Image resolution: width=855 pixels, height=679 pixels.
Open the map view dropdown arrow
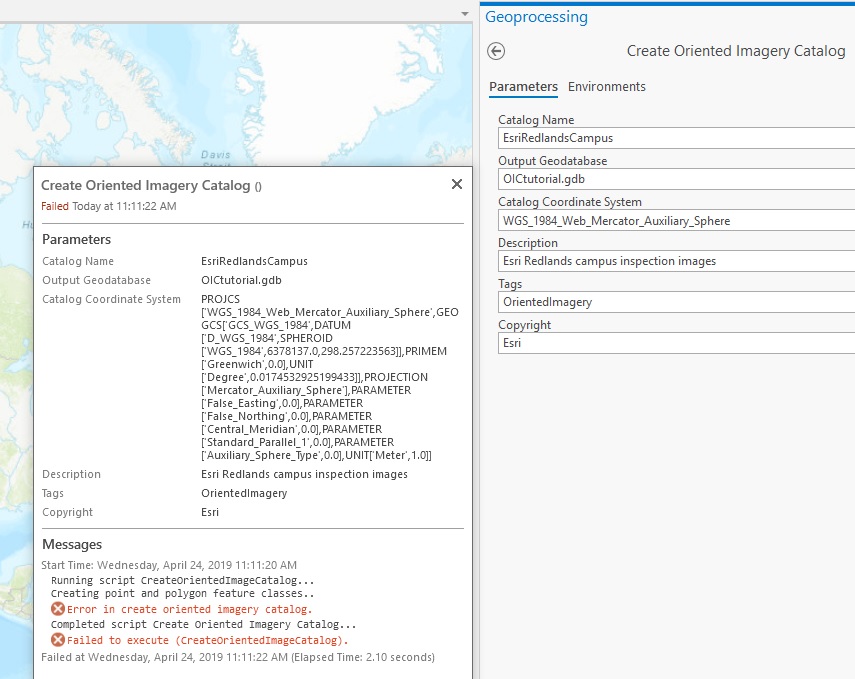pyautogui.click(x=465, y=14)
